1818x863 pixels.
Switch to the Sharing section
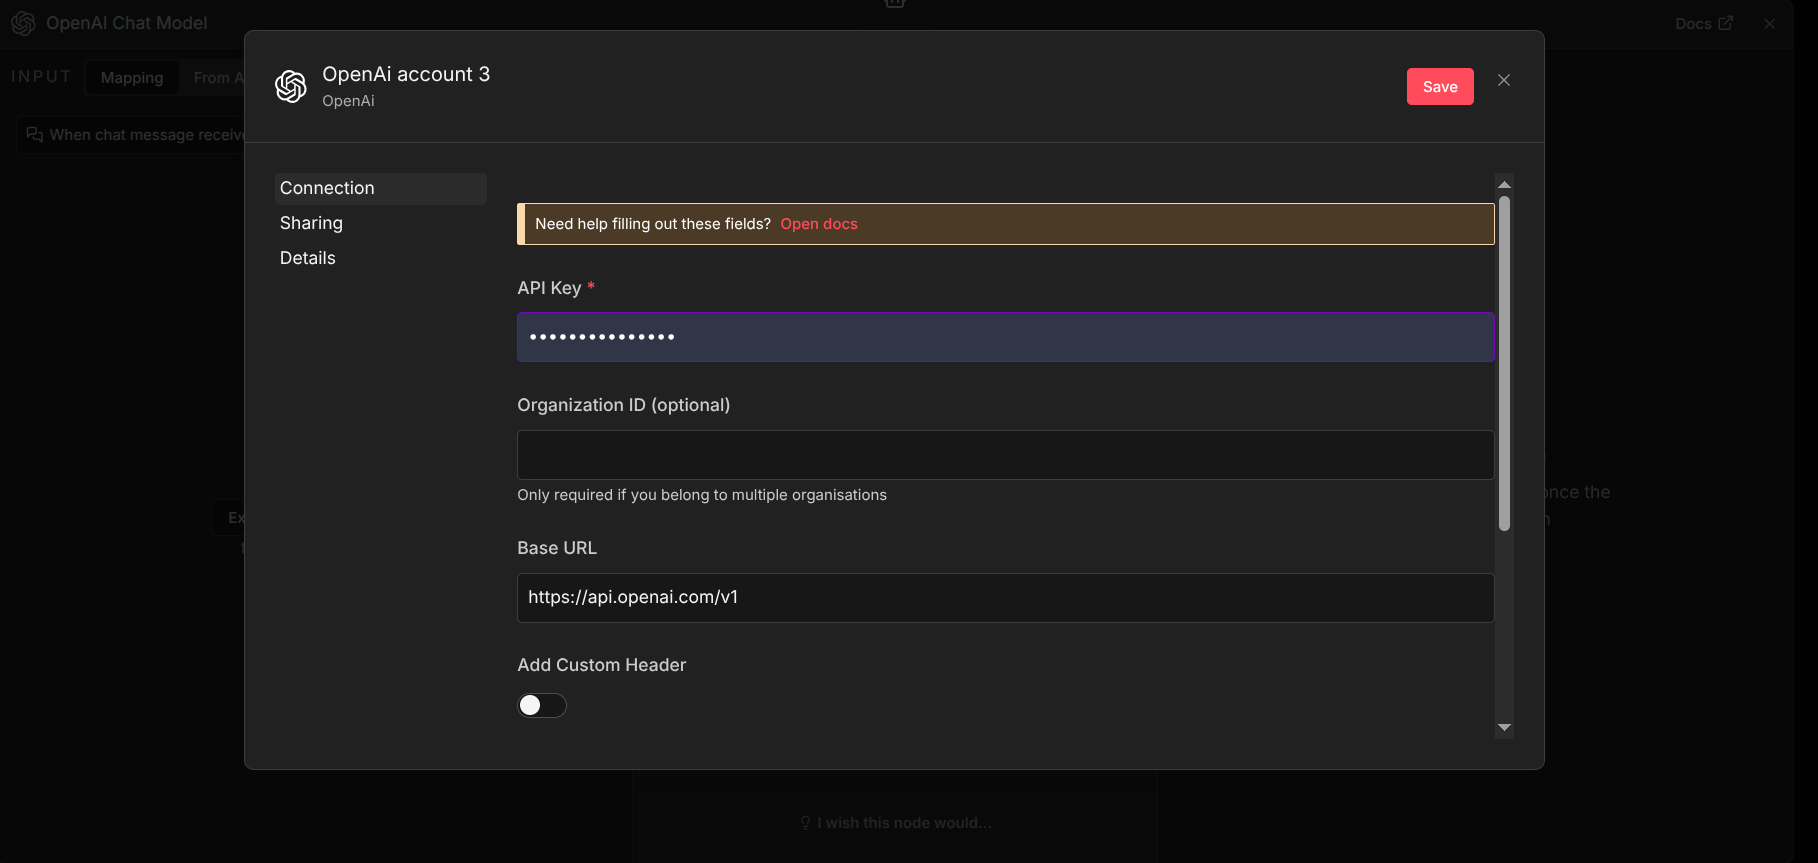point(310,222)
